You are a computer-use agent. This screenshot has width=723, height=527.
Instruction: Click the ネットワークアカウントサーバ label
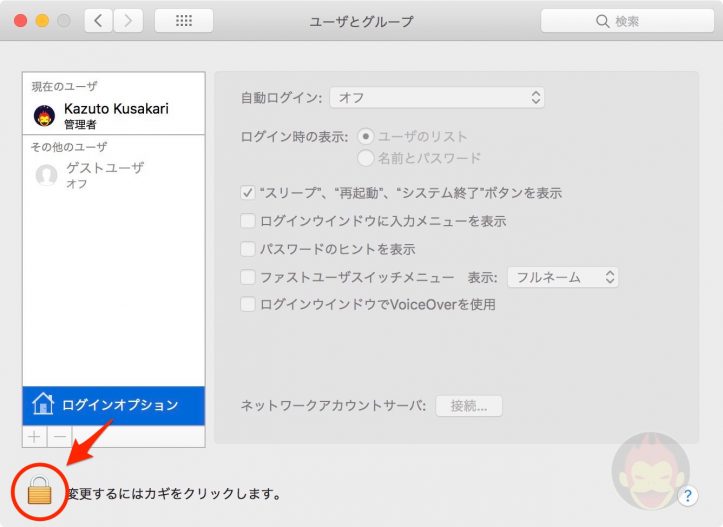tap(333, 406)
